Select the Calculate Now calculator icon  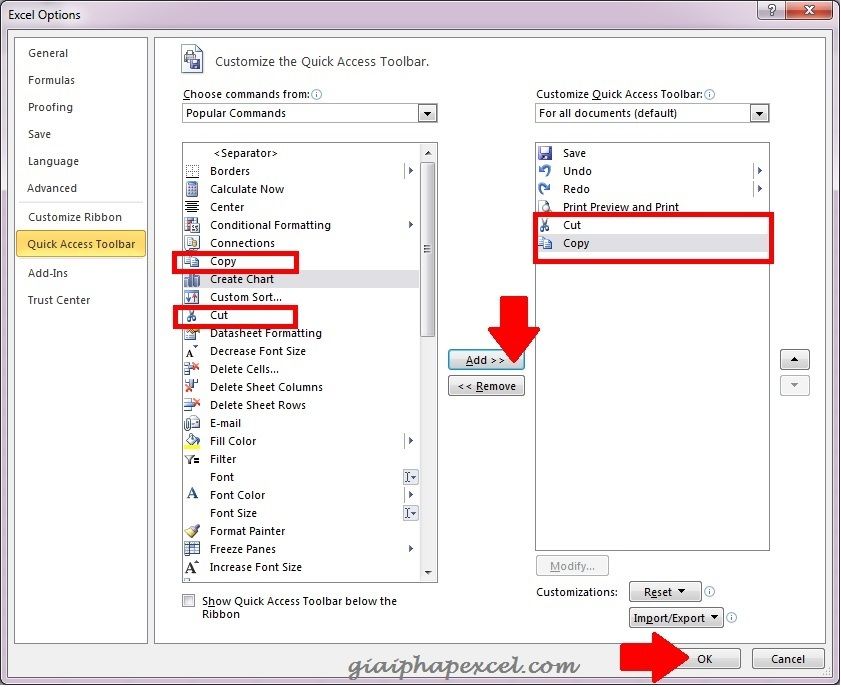192,189
